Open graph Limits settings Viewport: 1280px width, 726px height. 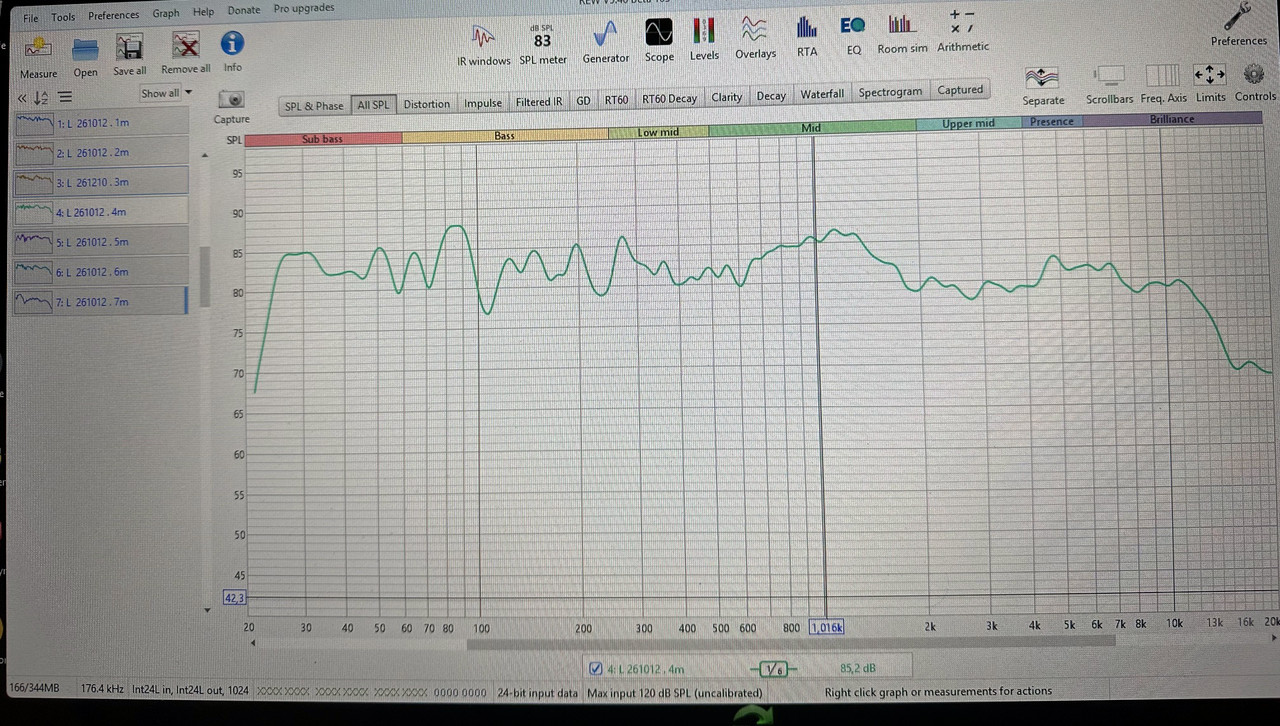tap(1210, 83)
